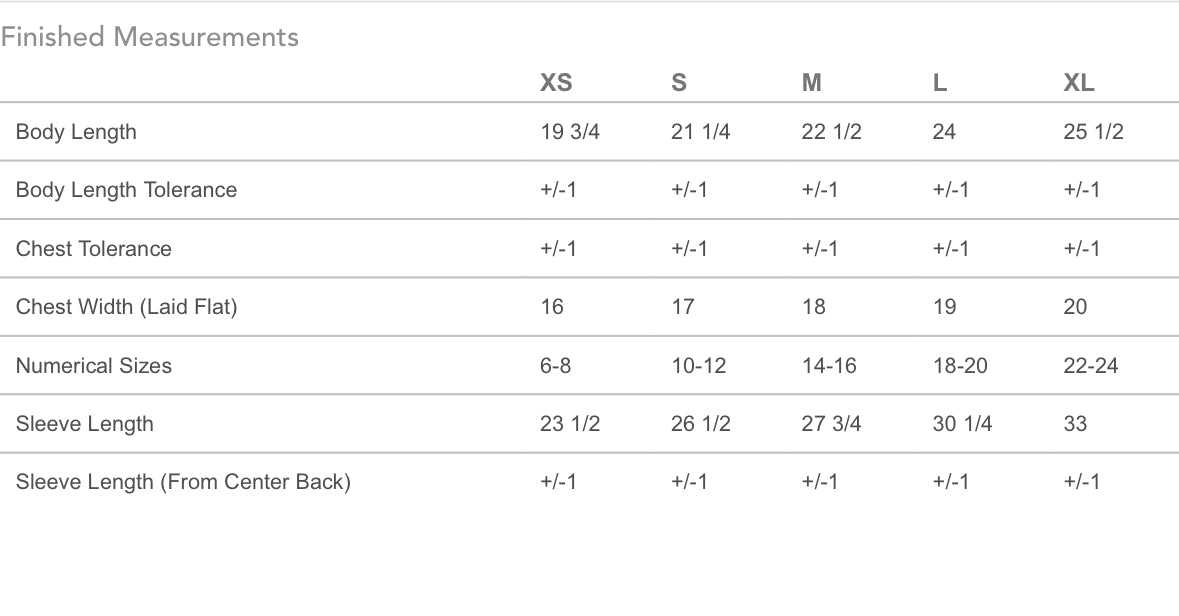Image resolution: width=1179 pixels, height=616 pixels.
Task: Select the S size column header
Action: tap(679, 83)
